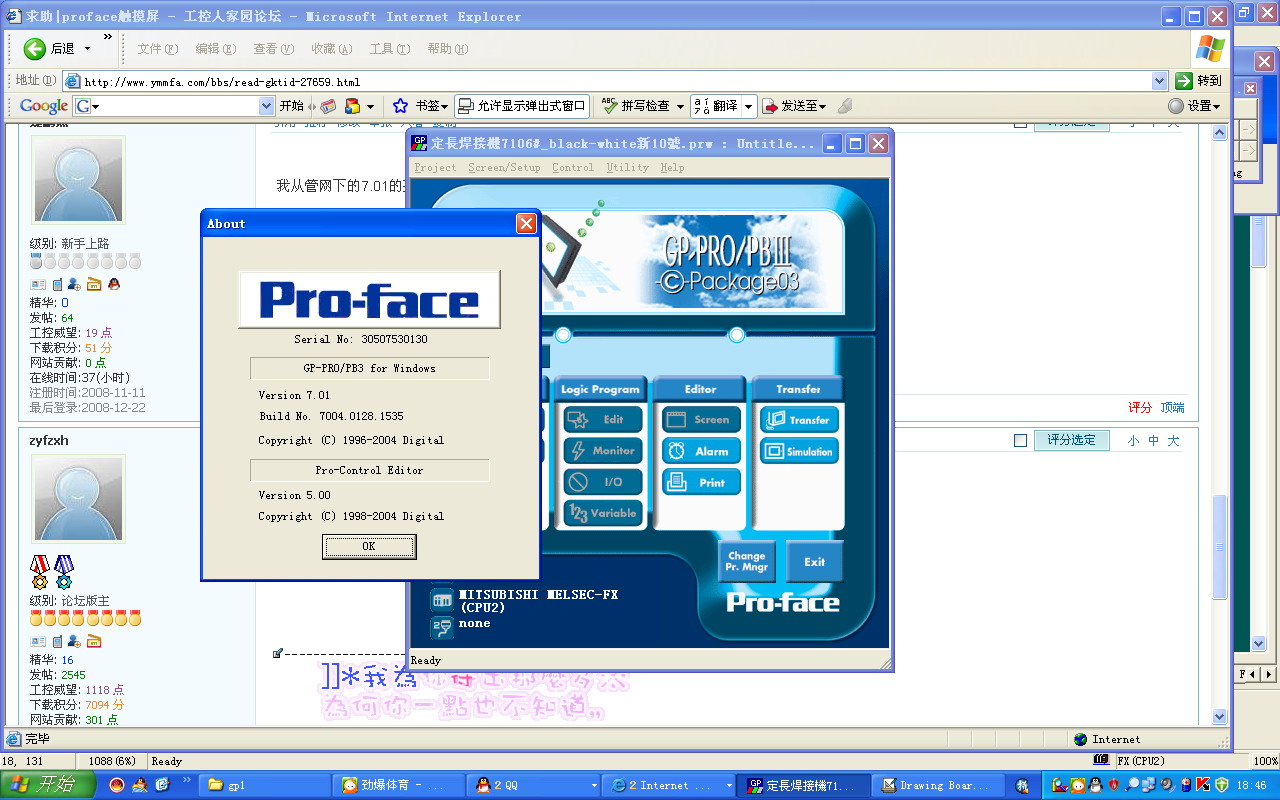Click the Print button in Editor

(x=701, y=482)
